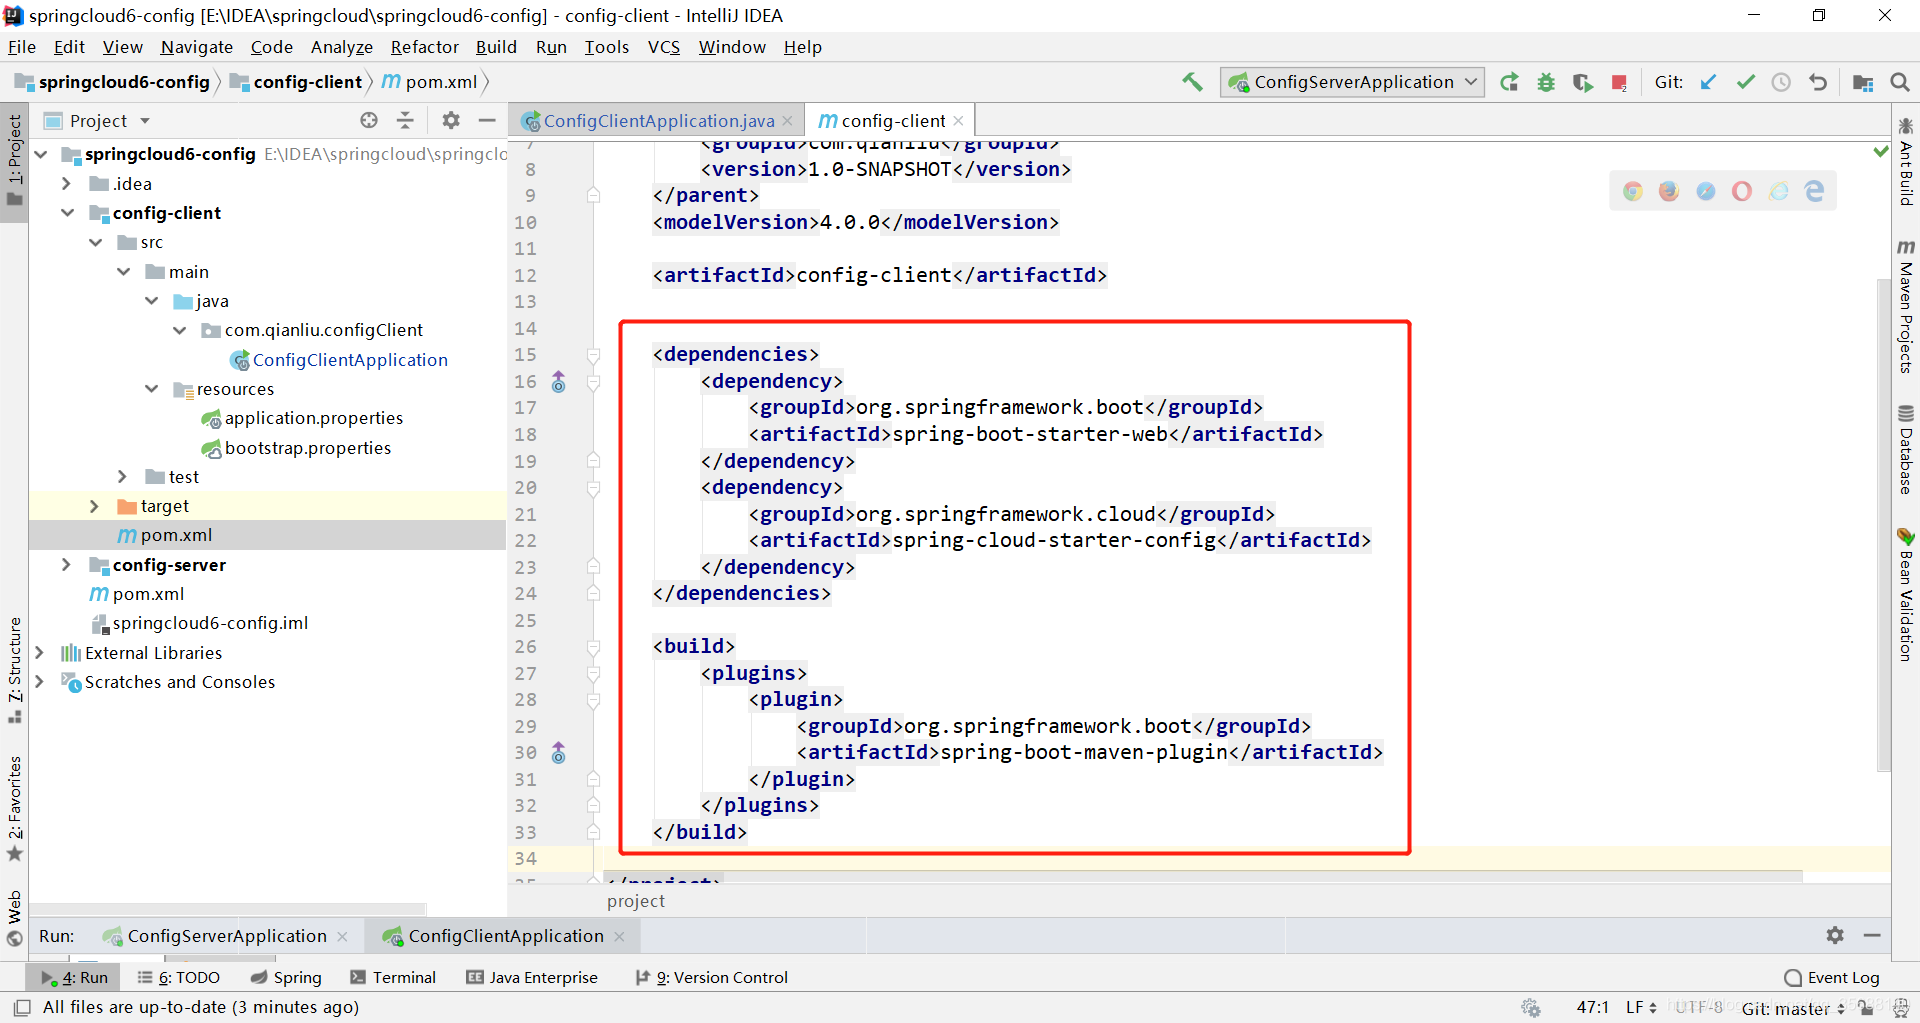Open pom.xml in Opera browser icon
Image resolution: width=1920 pixels, height=1023 pixels.
click(x=1742, y=191)
